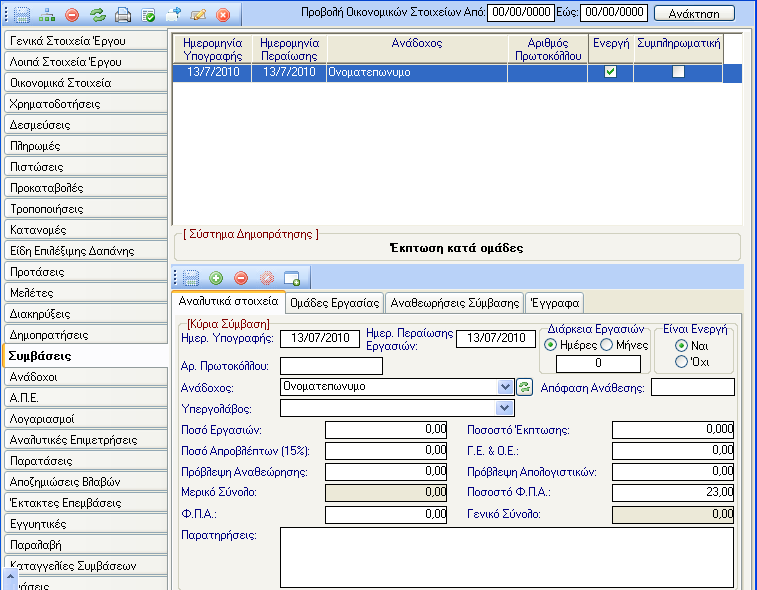
Task: Open Γενικά Στοιχεία Έργου section
Action: tap(86, 41)
